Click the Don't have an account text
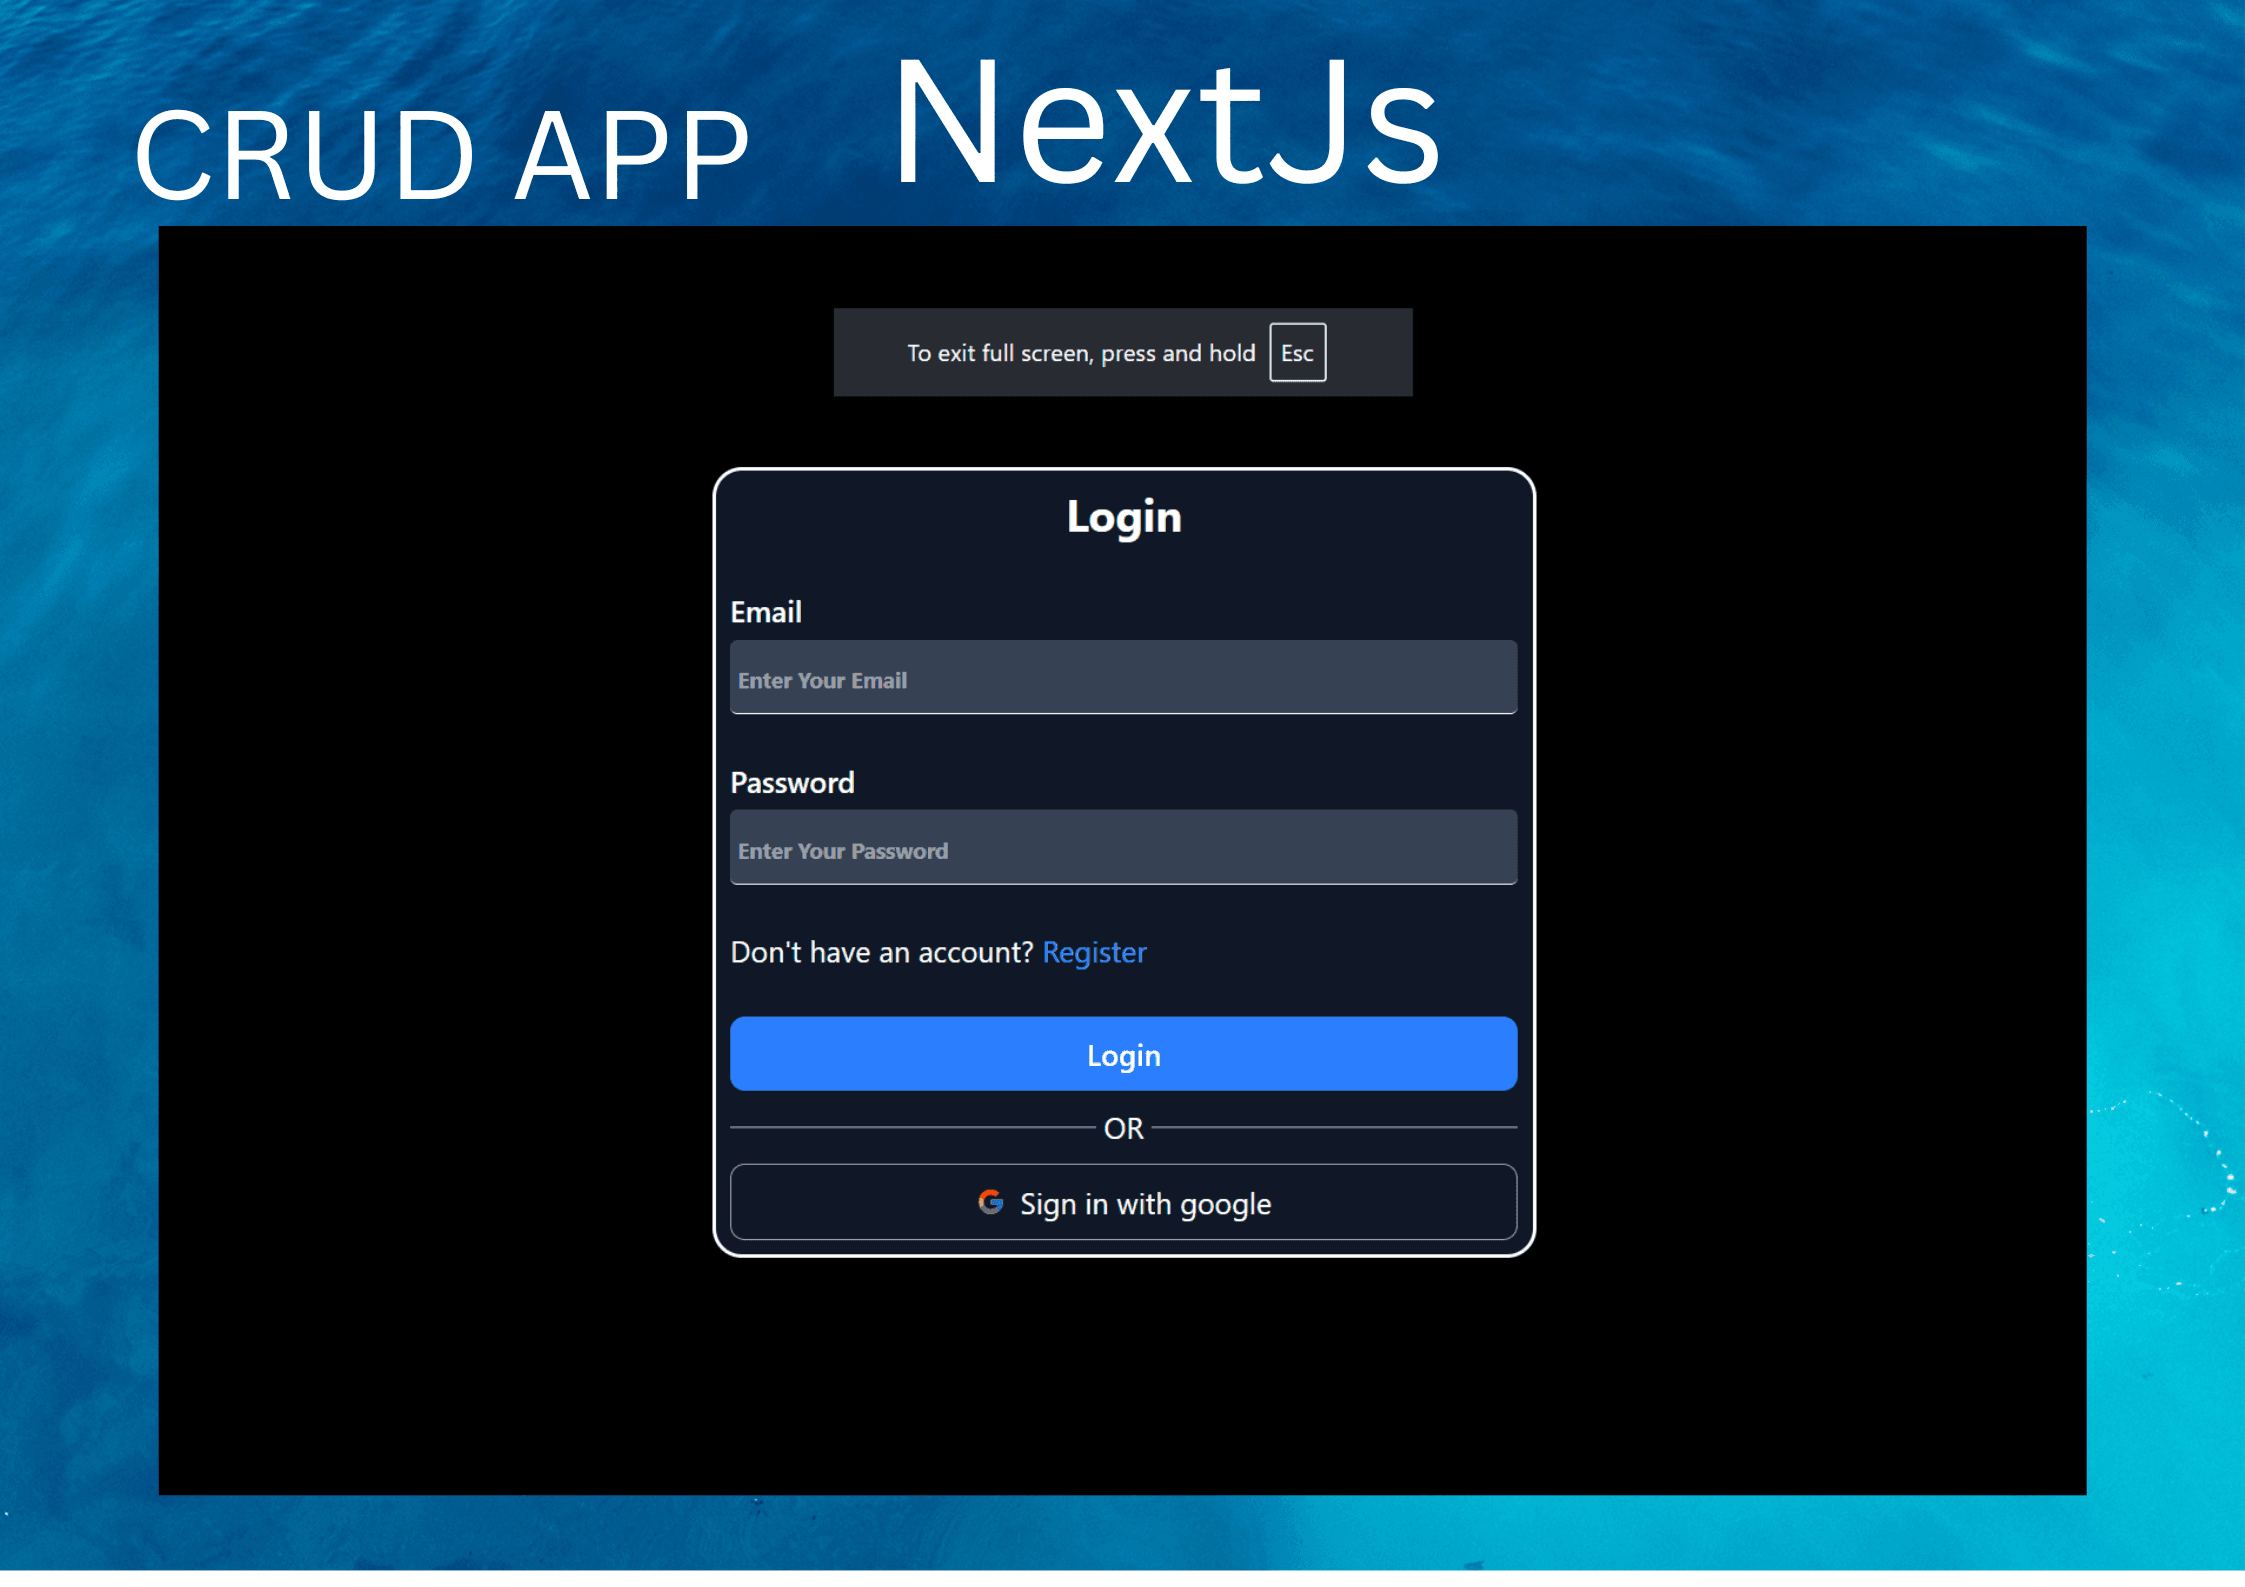 click(882, 953)
